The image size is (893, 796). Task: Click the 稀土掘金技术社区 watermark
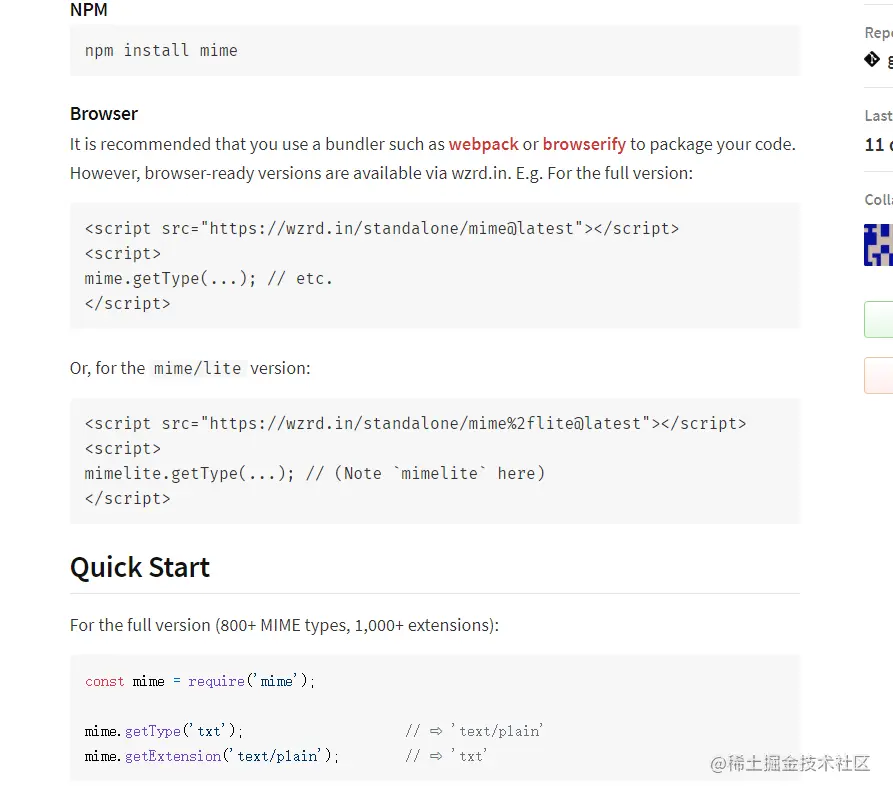790,764
